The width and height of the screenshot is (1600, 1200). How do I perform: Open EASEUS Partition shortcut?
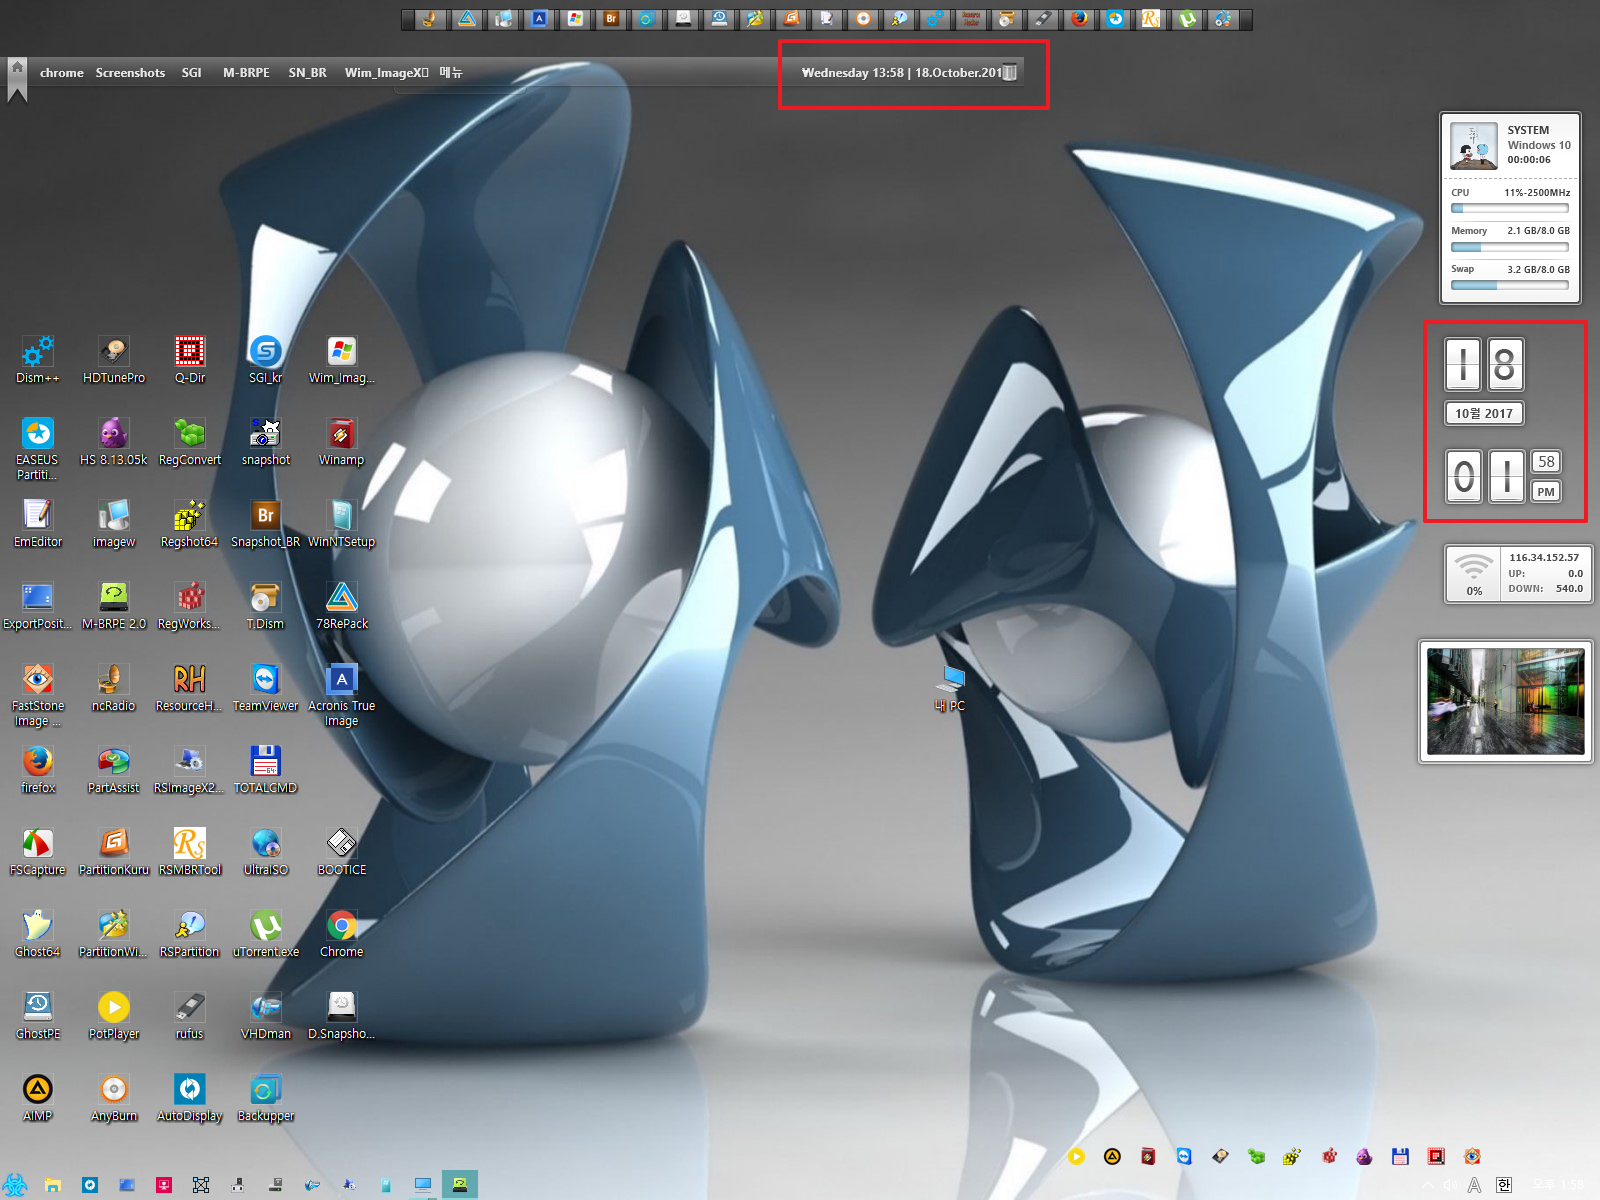click(38, 449)
